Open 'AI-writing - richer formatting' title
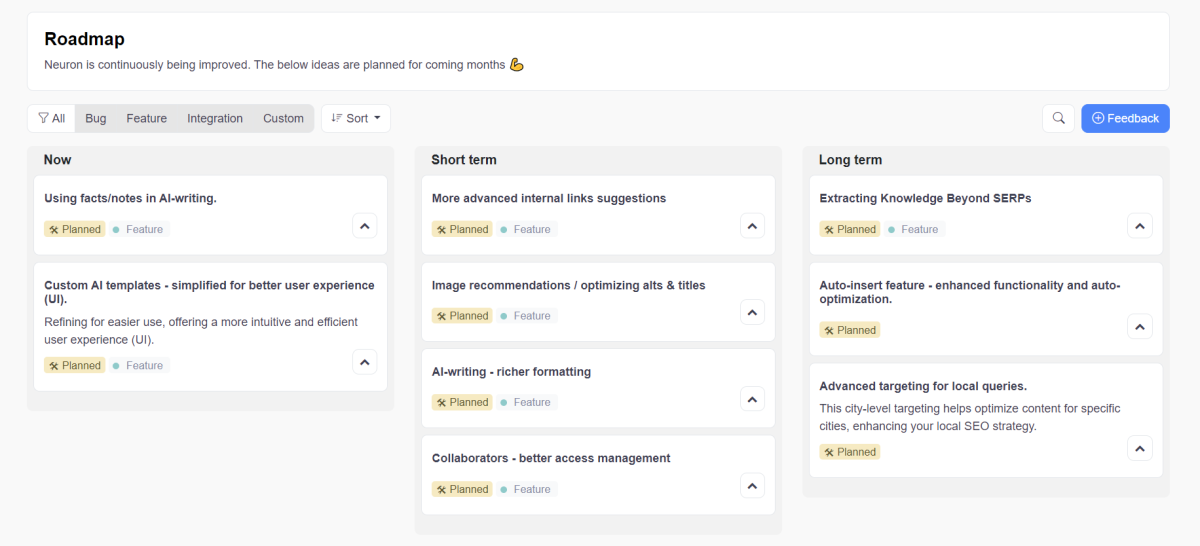The image size is (1200, 546). pos(511,372)
